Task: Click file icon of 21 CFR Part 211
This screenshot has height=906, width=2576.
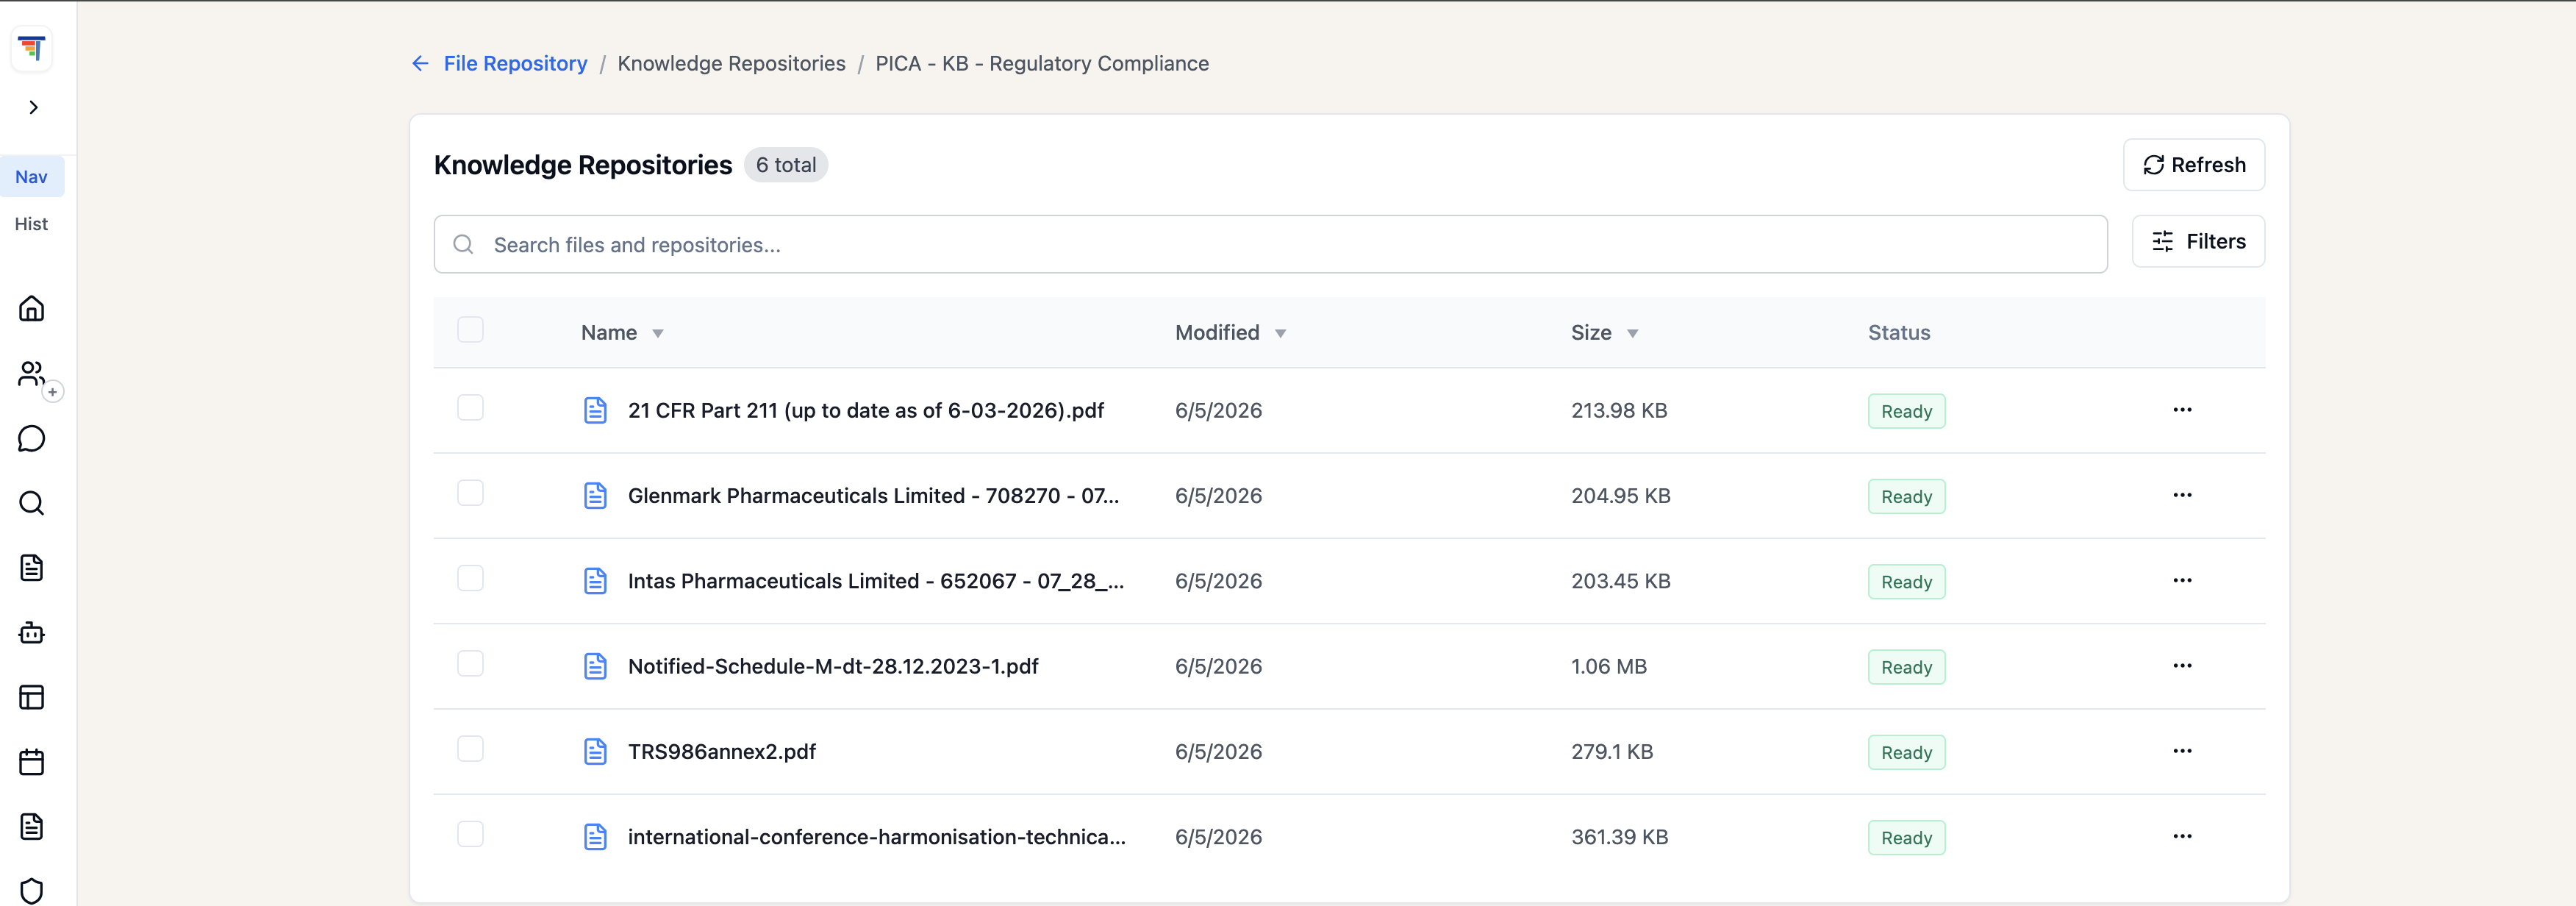Action: [x=595, y=410]
